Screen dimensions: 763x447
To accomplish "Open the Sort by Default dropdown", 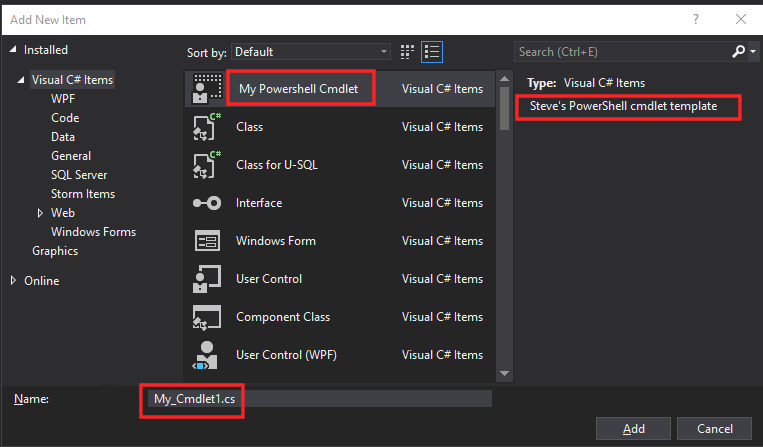I will [311, 51].
